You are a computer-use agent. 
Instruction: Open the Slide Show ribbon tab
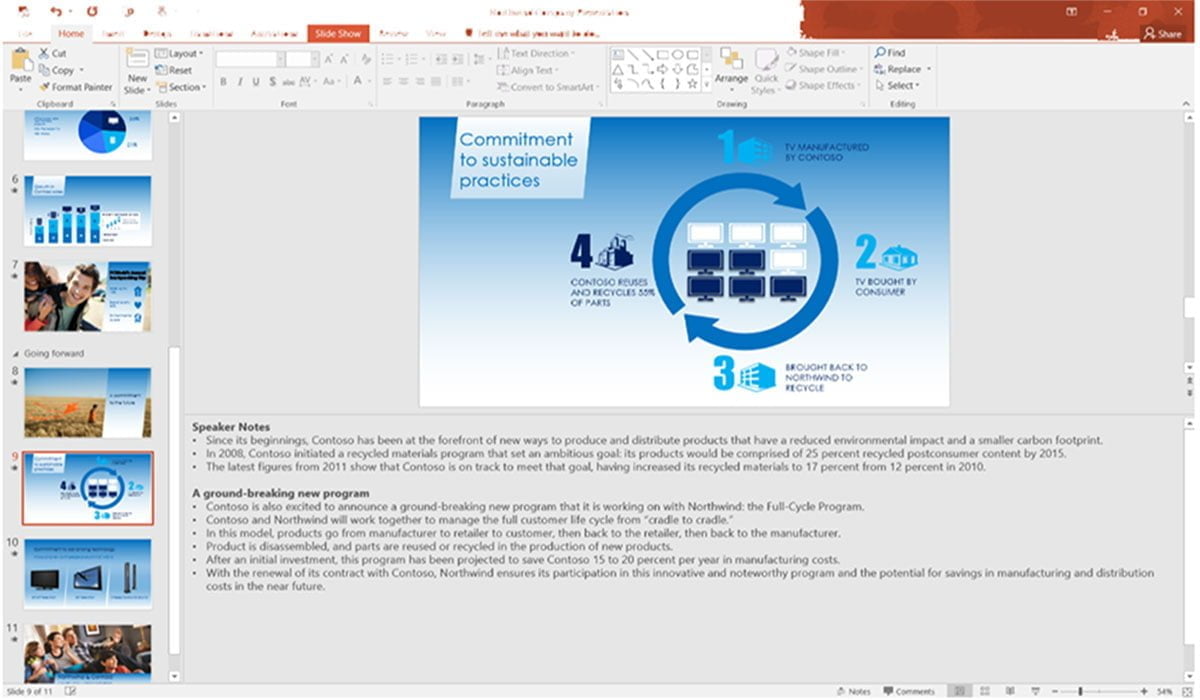coord(338,33)
